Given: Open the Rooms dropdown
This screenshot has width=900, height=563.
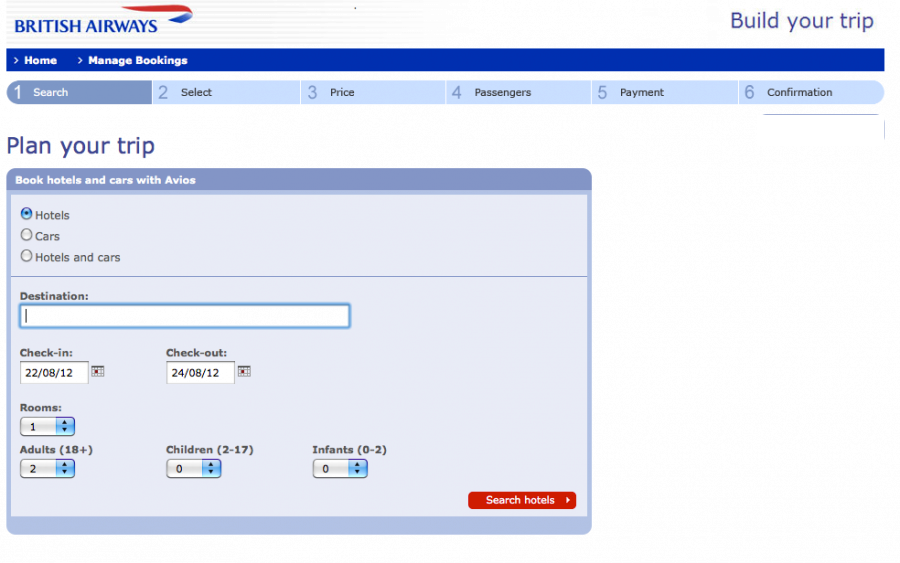Looking at the screenshot, I should coord(47,426).
